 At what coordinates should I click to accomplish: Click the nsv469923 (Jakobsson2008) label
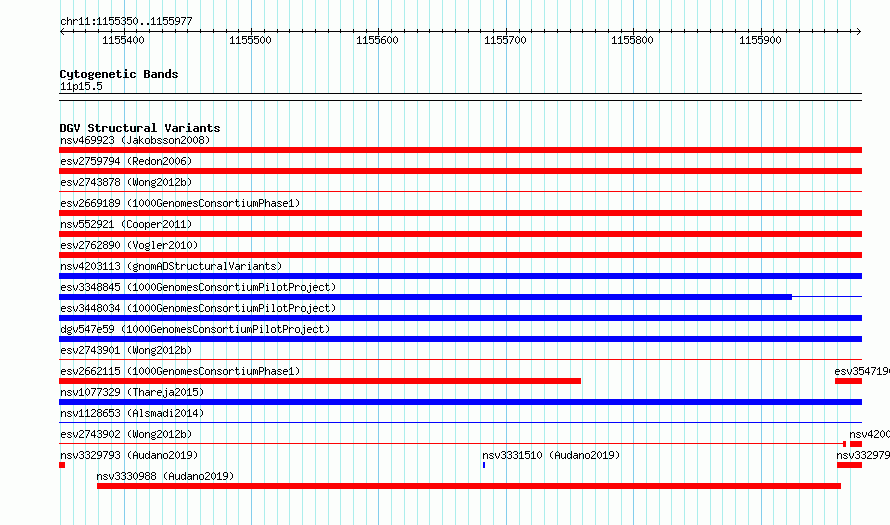coord(135,140)
